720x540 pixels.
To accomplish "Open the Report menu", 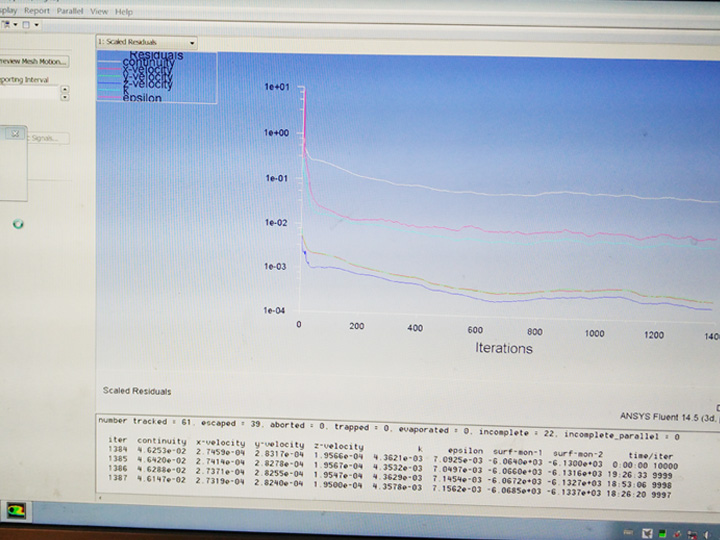I will tap(36, 11).
